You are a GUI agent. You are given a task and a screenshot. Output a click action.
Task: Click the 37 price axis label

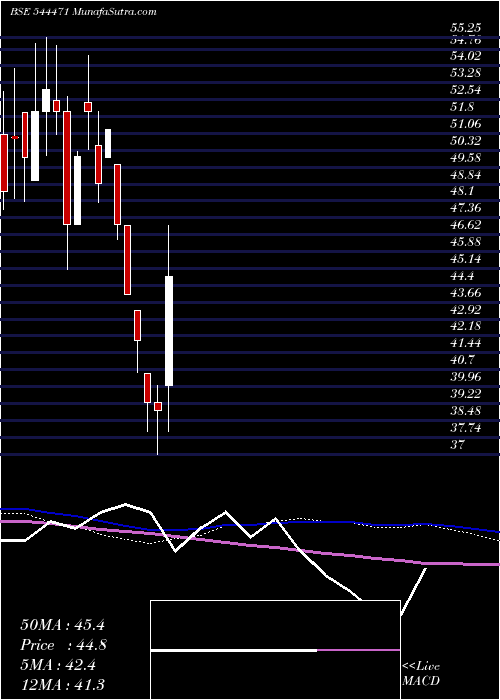[458, 445]
